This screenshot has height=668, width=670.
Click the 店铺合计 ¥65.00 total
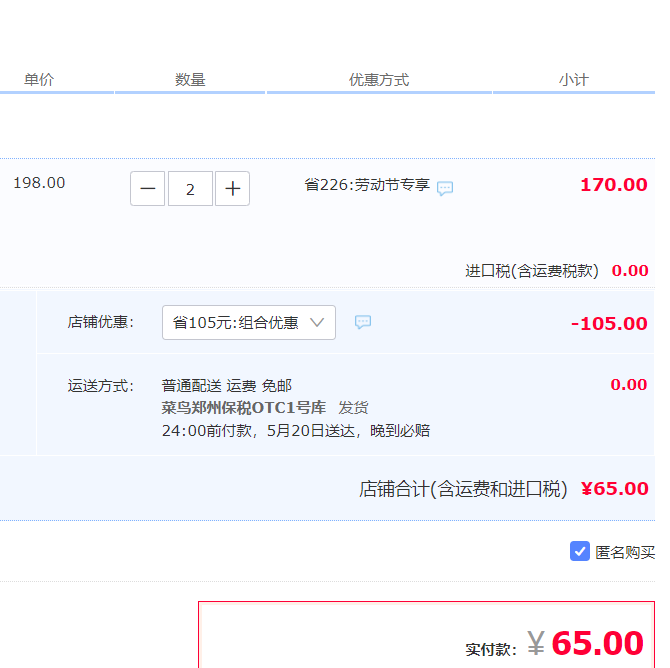504,488
